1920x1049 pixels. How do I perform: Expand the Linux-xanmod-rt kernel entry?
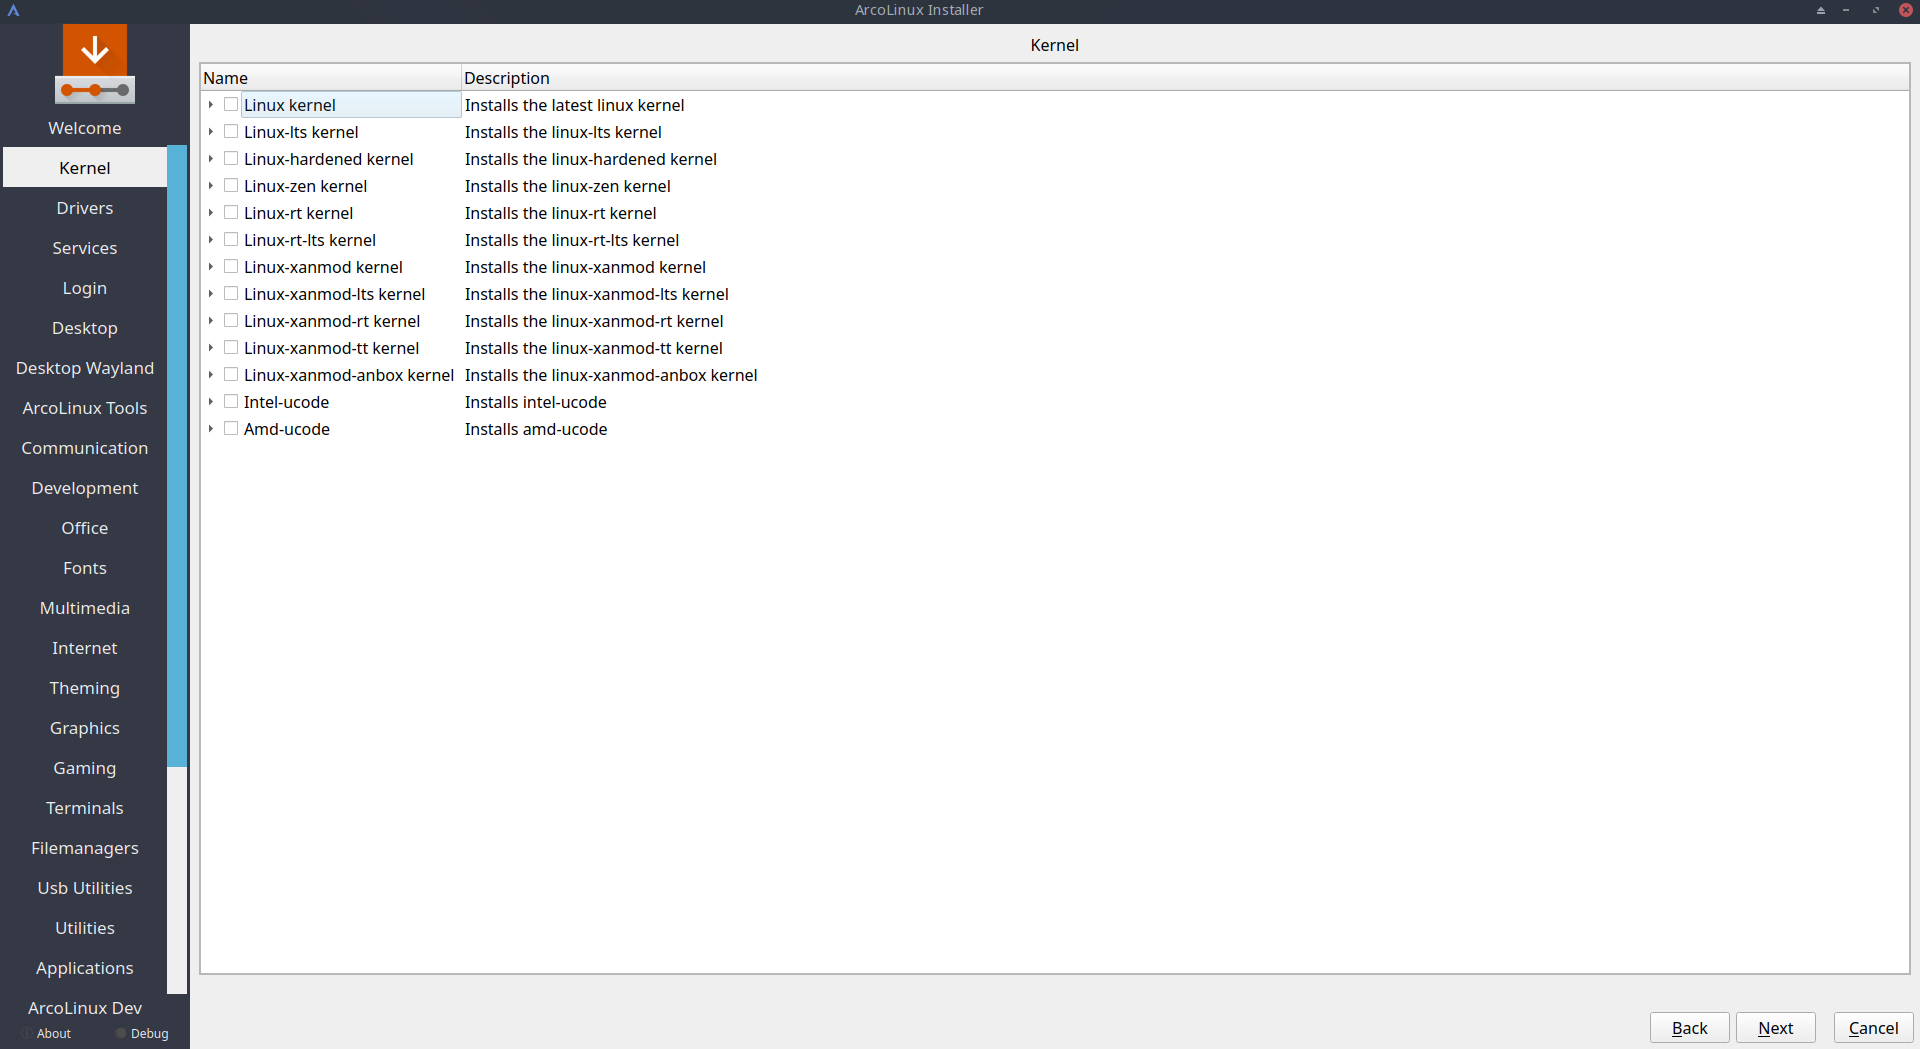[211, 321]
